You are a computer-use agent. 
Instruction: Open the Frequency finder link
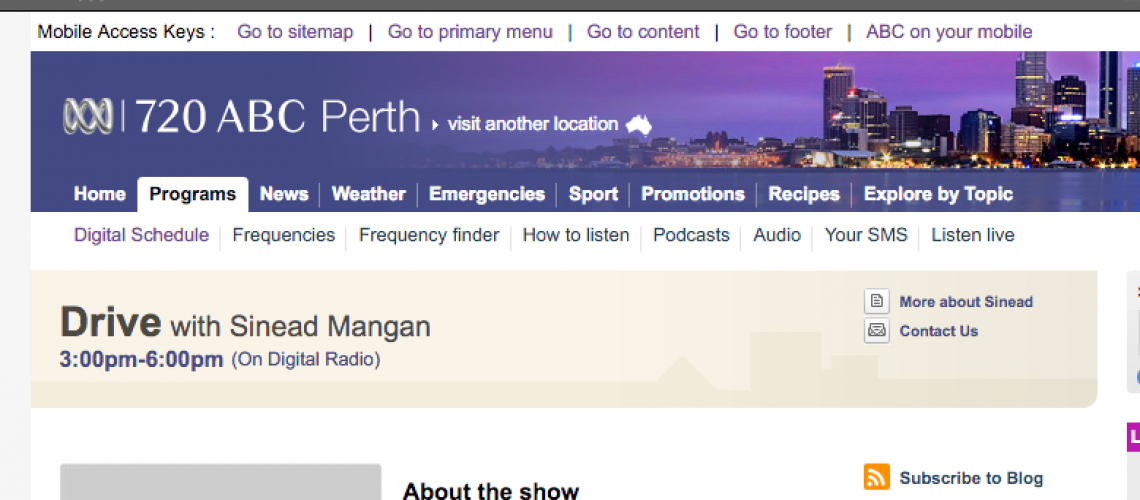(x=429, y=235)
